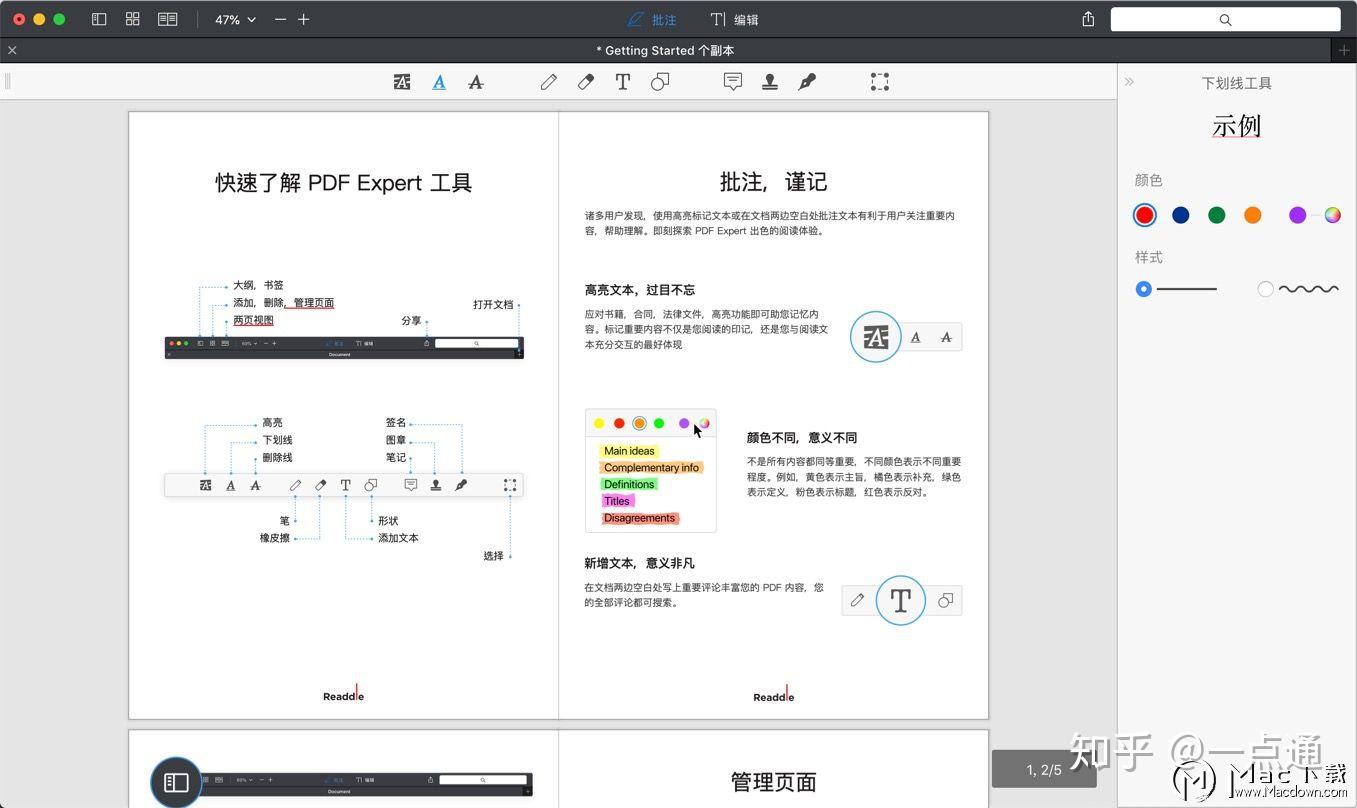
Task: Click the heading 快速了解 PDF Expert 工具
Action: coord(344,182)
